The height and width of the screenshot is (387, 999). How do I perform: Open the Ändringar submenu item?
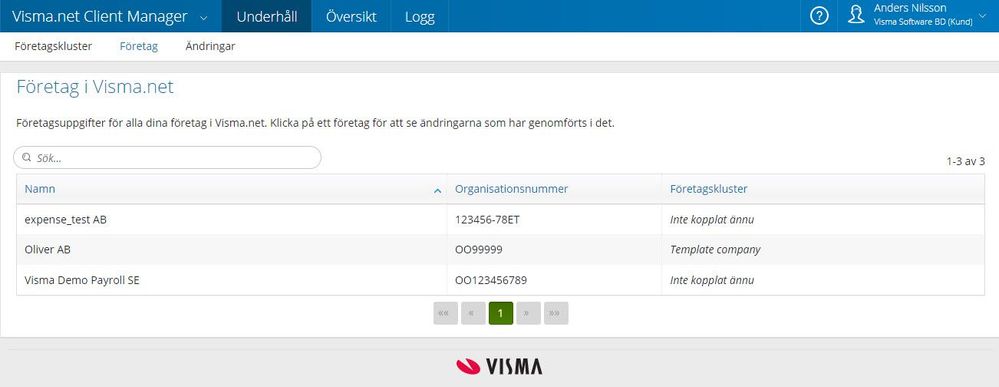pos(210,47)
